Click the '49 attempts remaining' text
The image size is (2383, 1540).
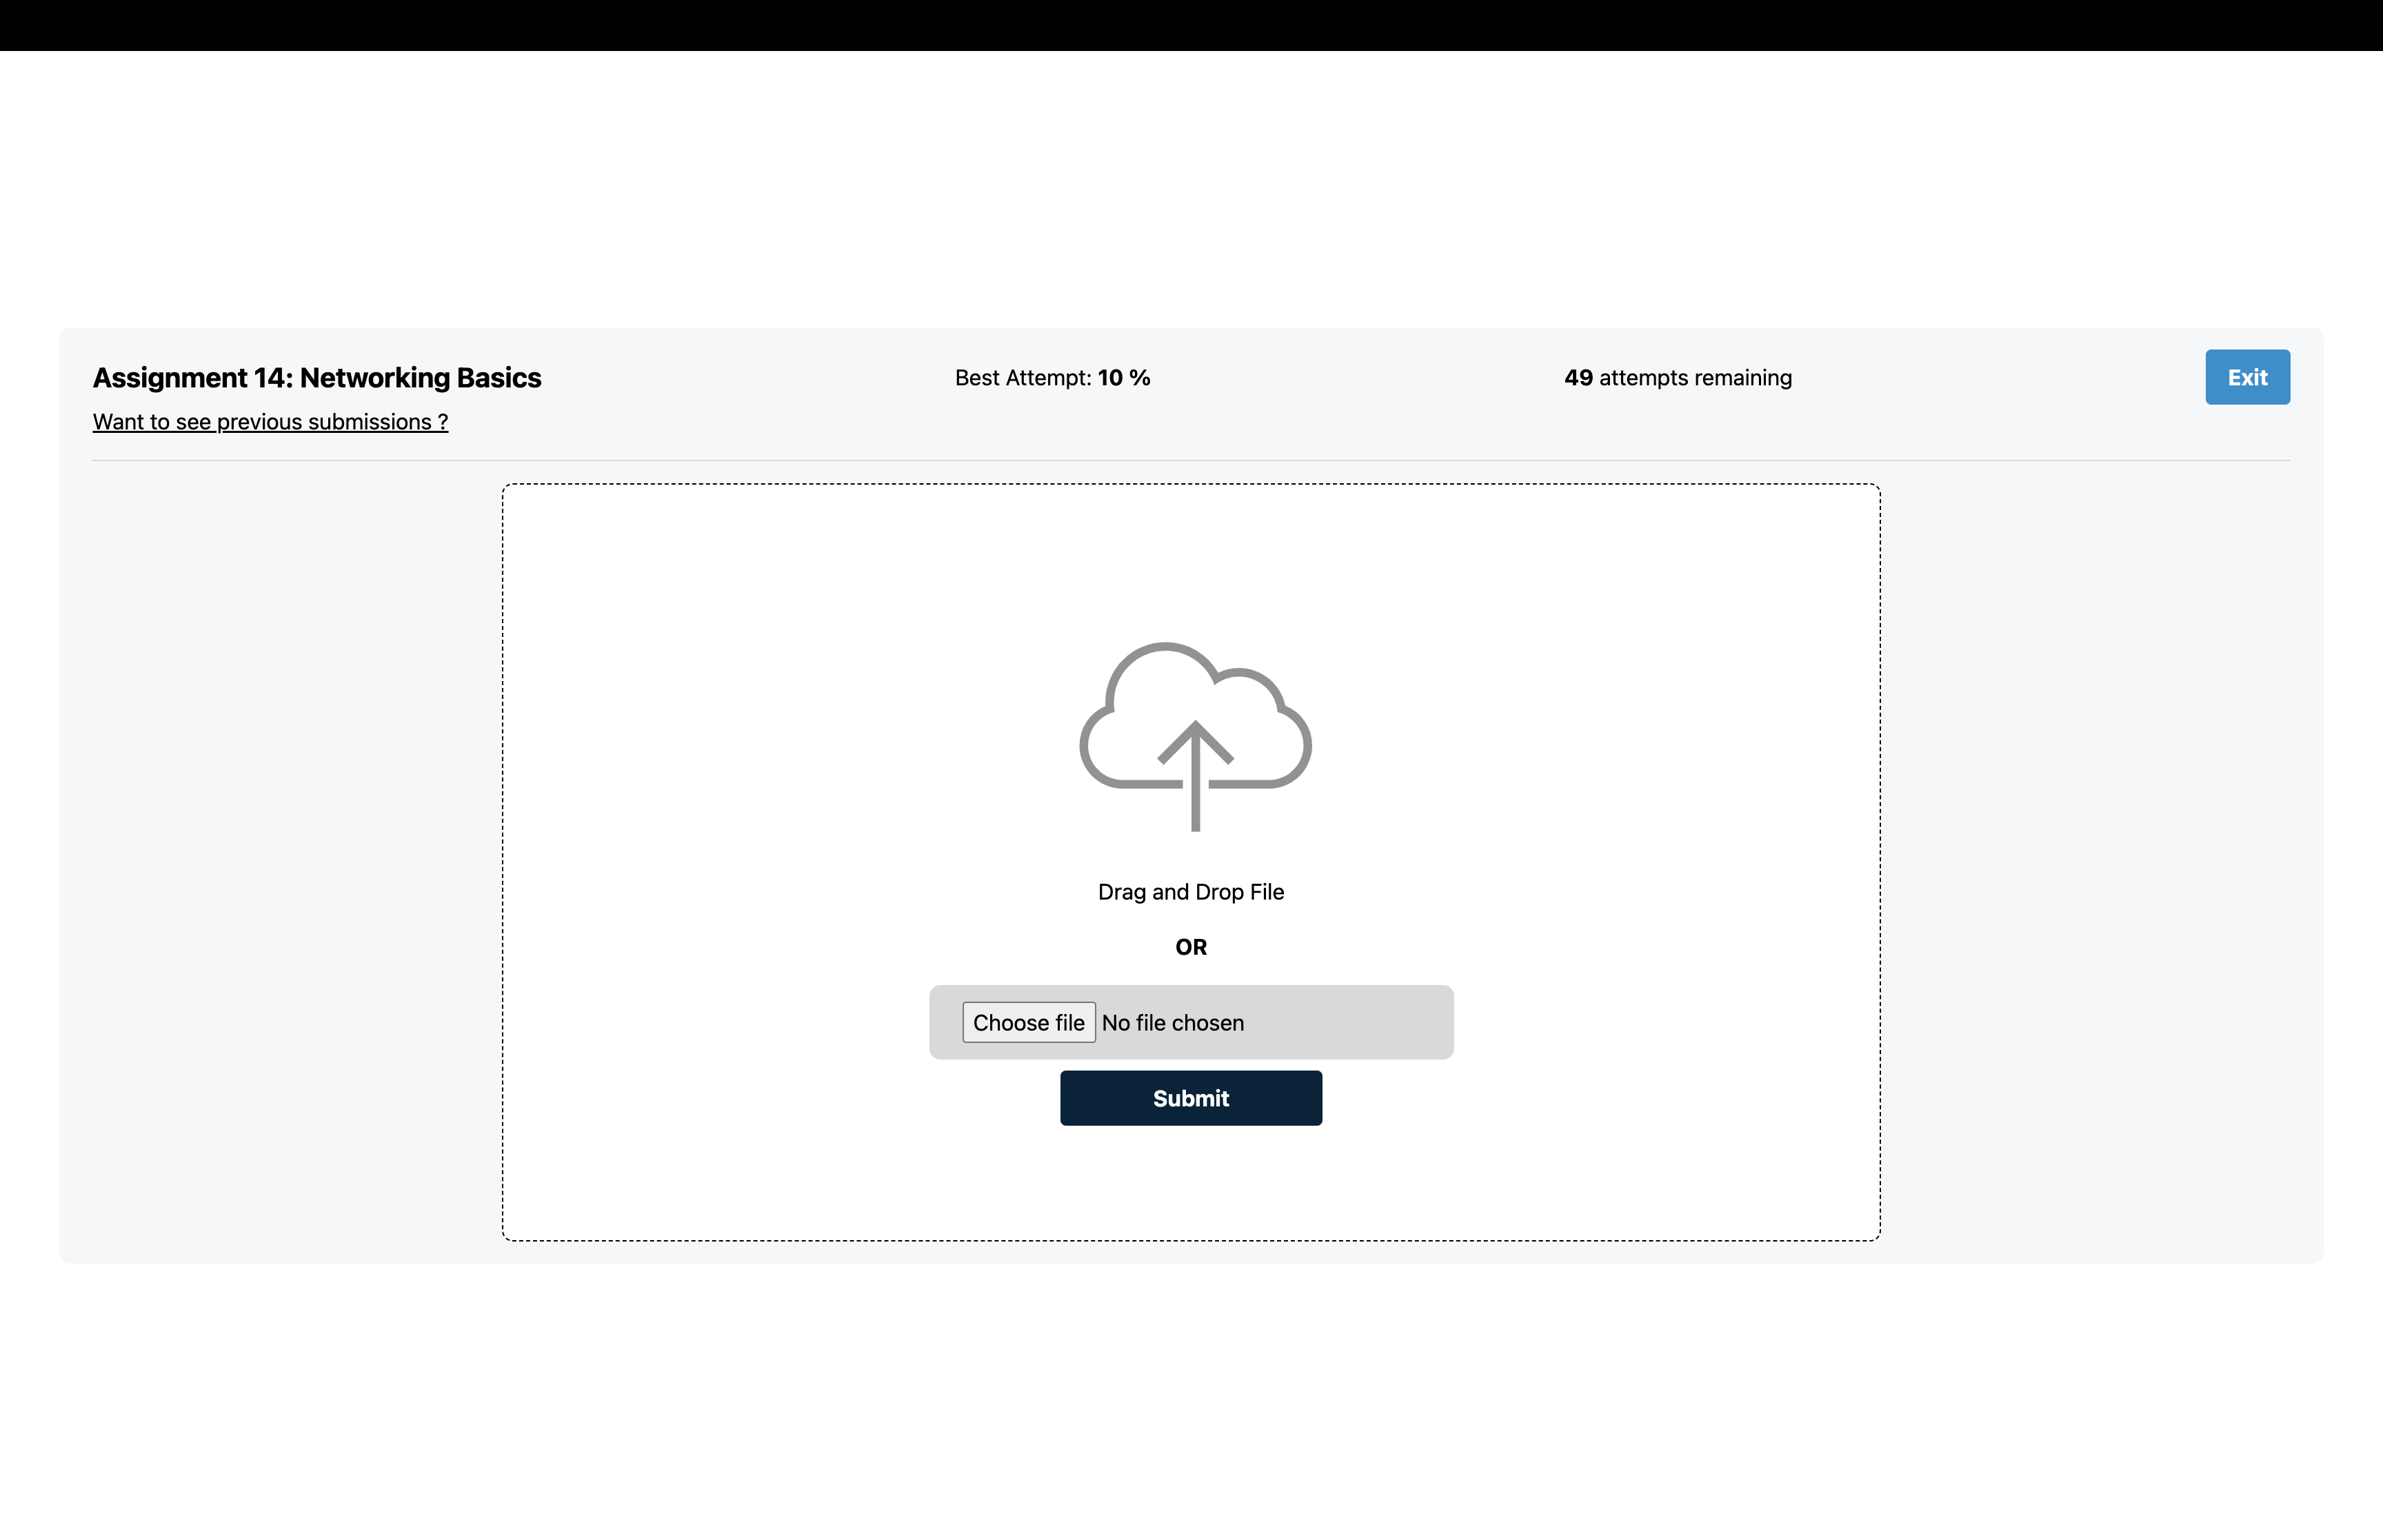point(1677,378)
